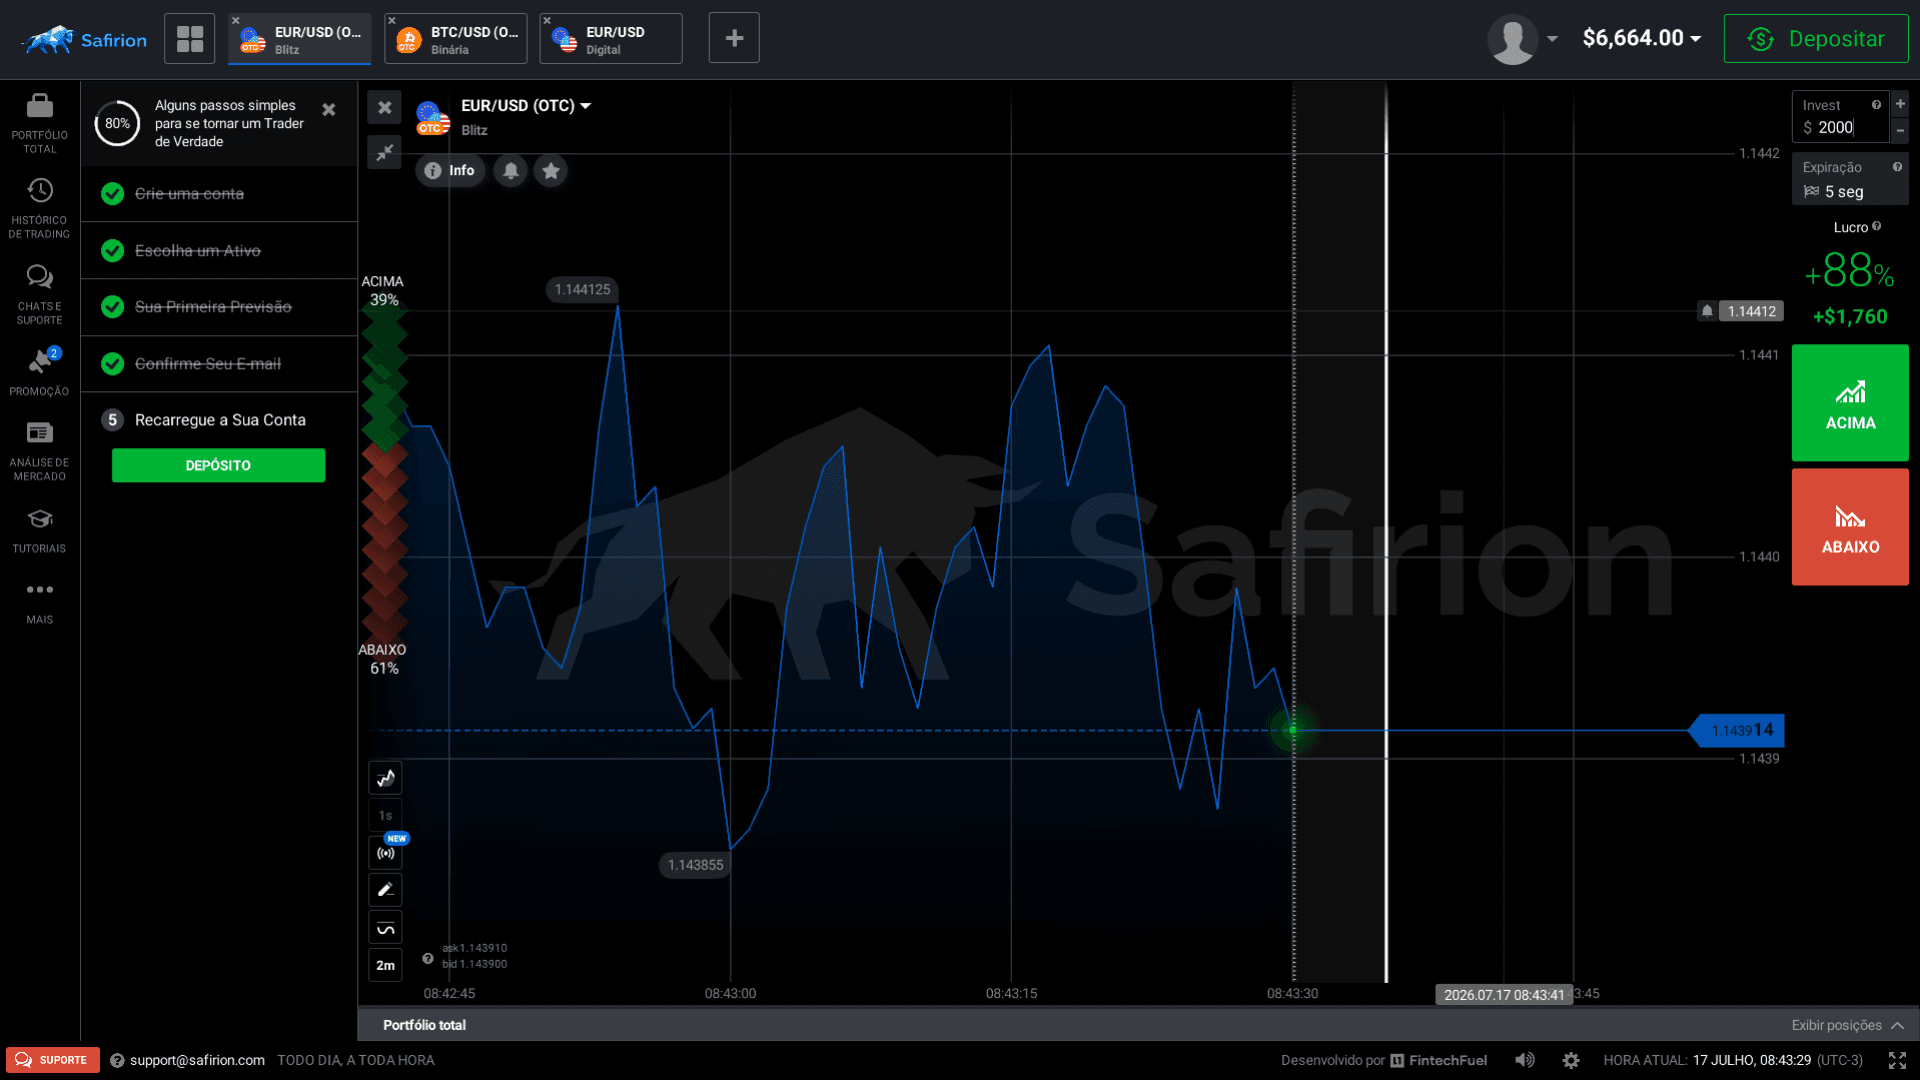Image resolution: width=1920 pixels, height=1080 pixels.
Task: Open the asset Info button
Action: click(450, 170)
